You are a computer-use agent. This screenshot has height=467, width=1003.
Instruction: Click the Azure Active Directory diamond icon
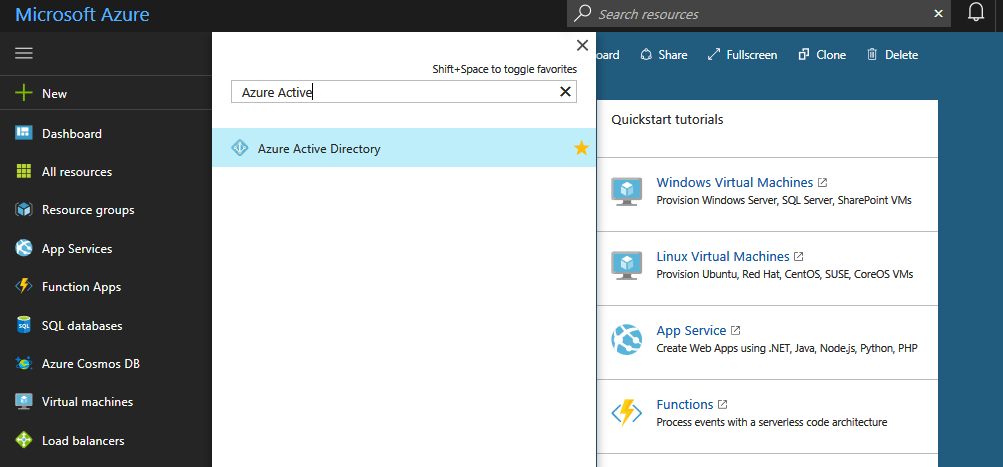[239, 148]
